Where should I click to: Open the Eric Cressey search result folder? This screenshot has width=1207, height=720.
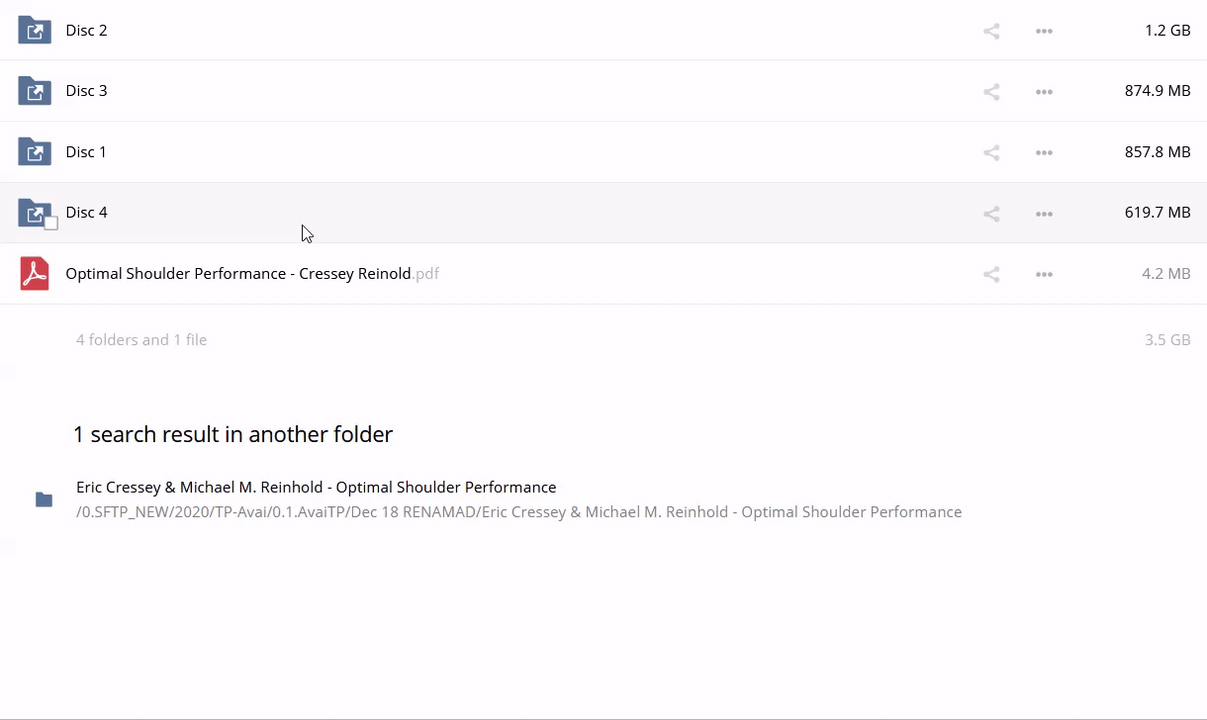[316, 487]
